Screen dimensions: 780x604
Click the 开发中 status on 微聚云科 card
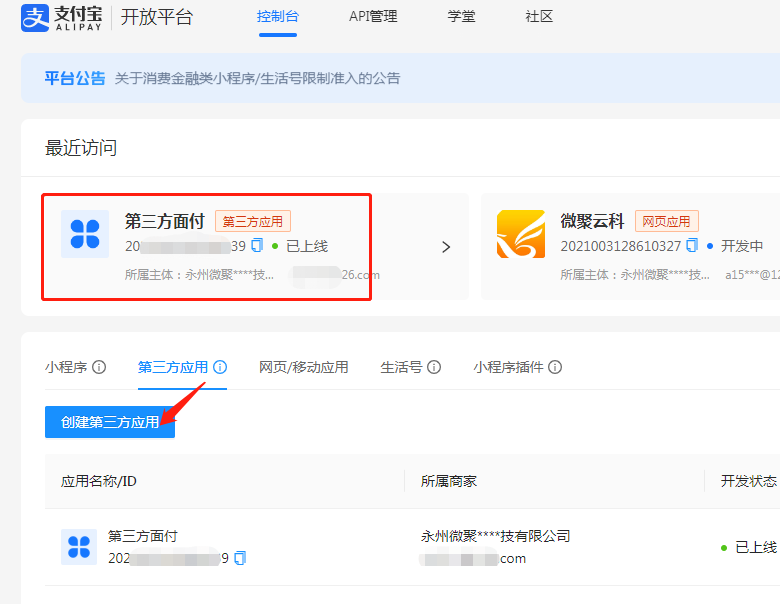(x=735, y=246)
